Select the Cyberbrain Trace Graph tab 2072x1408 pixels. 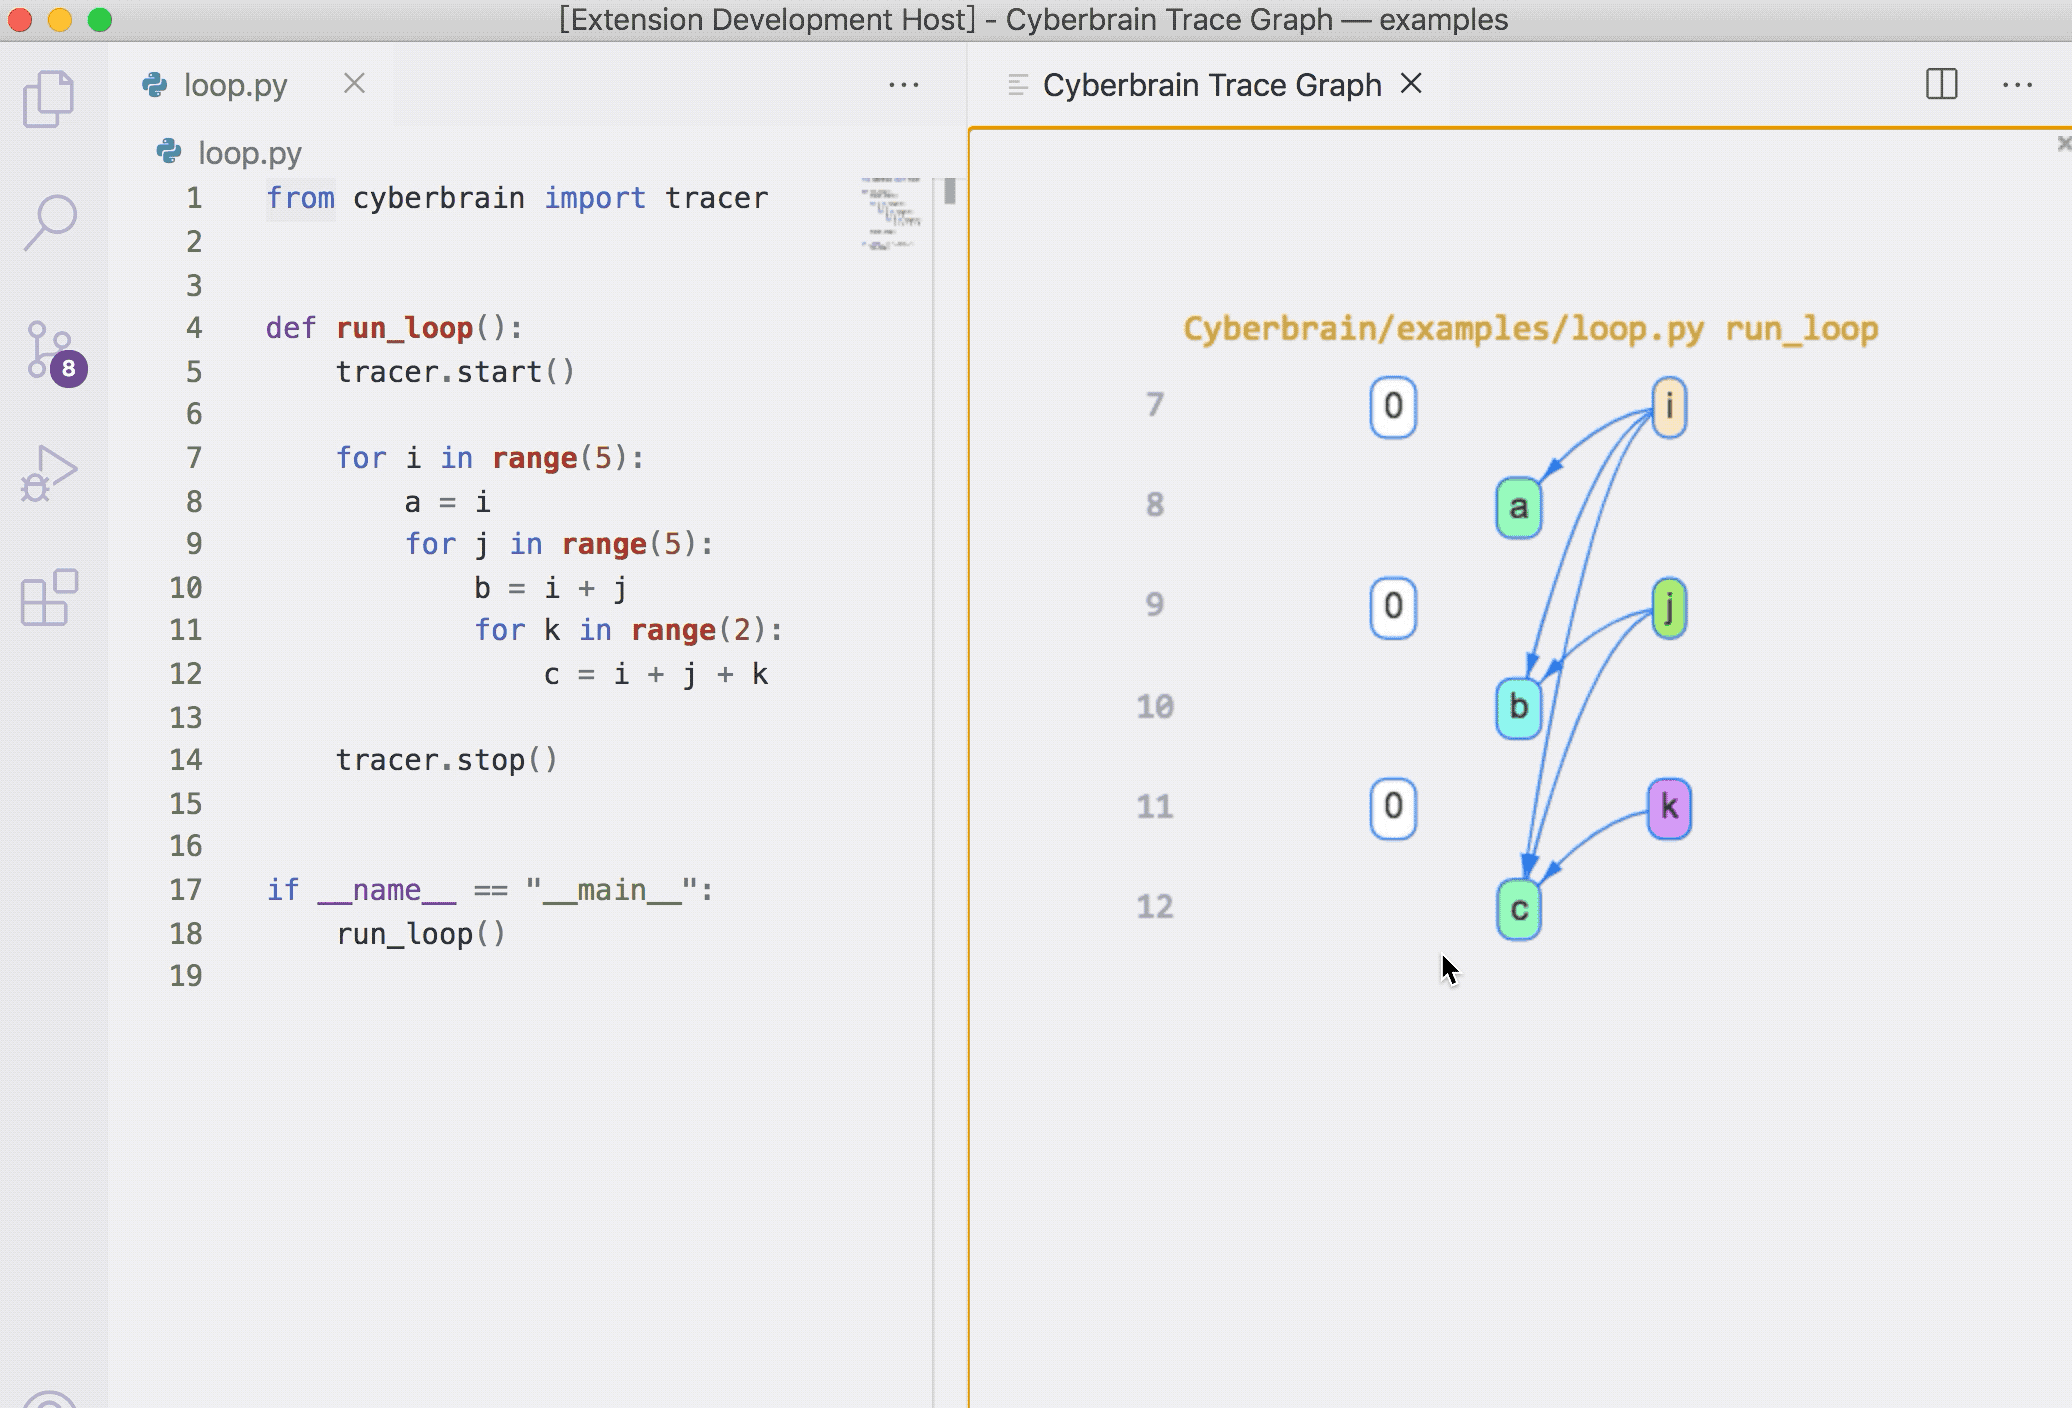tap(1211, 85)
